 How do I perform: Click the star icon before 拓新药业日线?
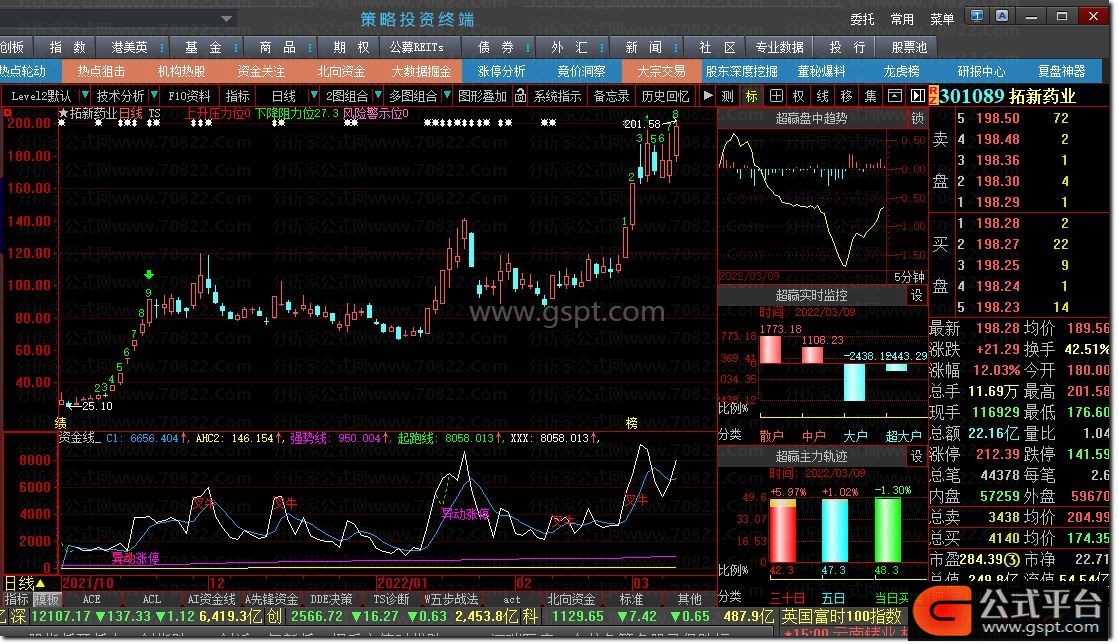(63, 113)
